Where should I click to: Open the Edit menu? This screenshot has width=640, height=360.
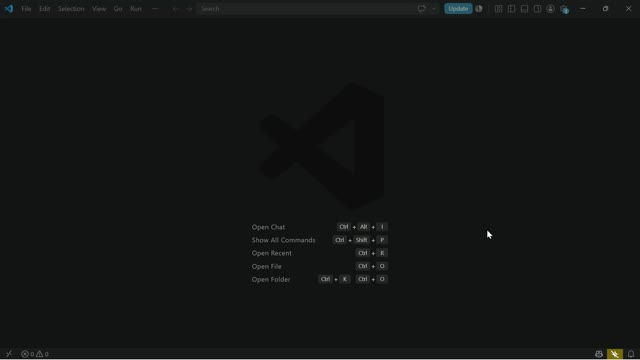click(44, 9)
